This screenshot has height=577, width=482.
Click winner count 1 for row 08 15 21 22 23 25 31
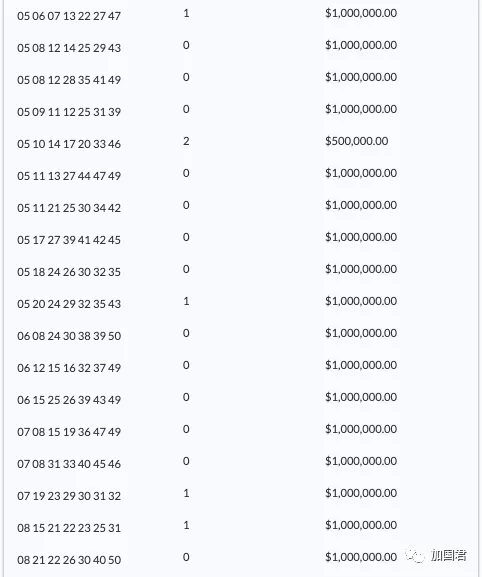(186, 525)
